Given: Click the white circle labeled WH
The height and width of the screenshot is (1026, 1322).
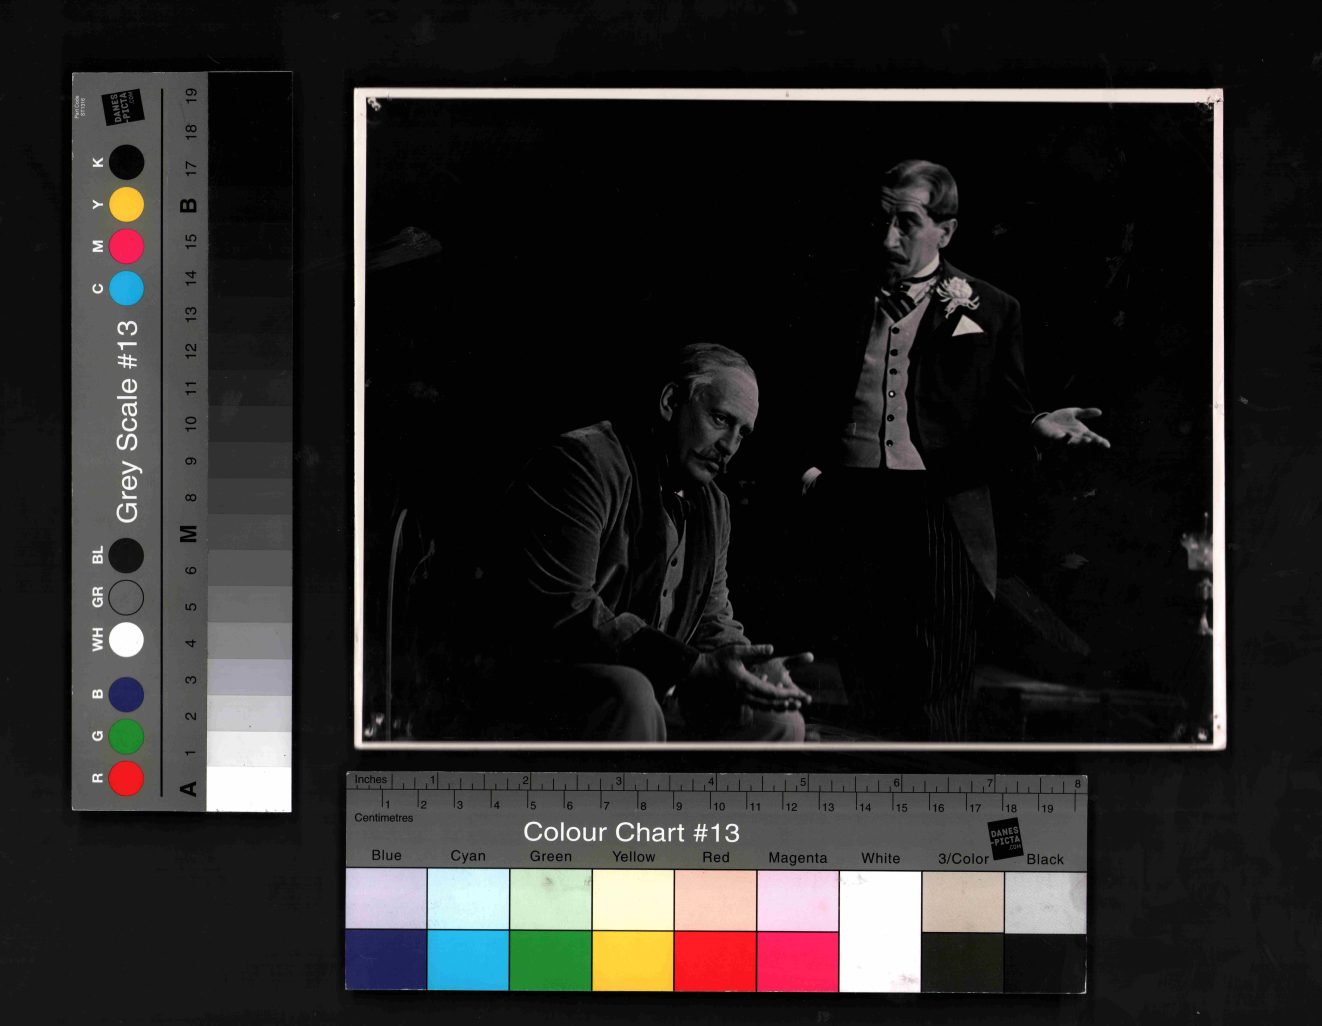Looking at the screenshot, I should click(x=126, y=639).
